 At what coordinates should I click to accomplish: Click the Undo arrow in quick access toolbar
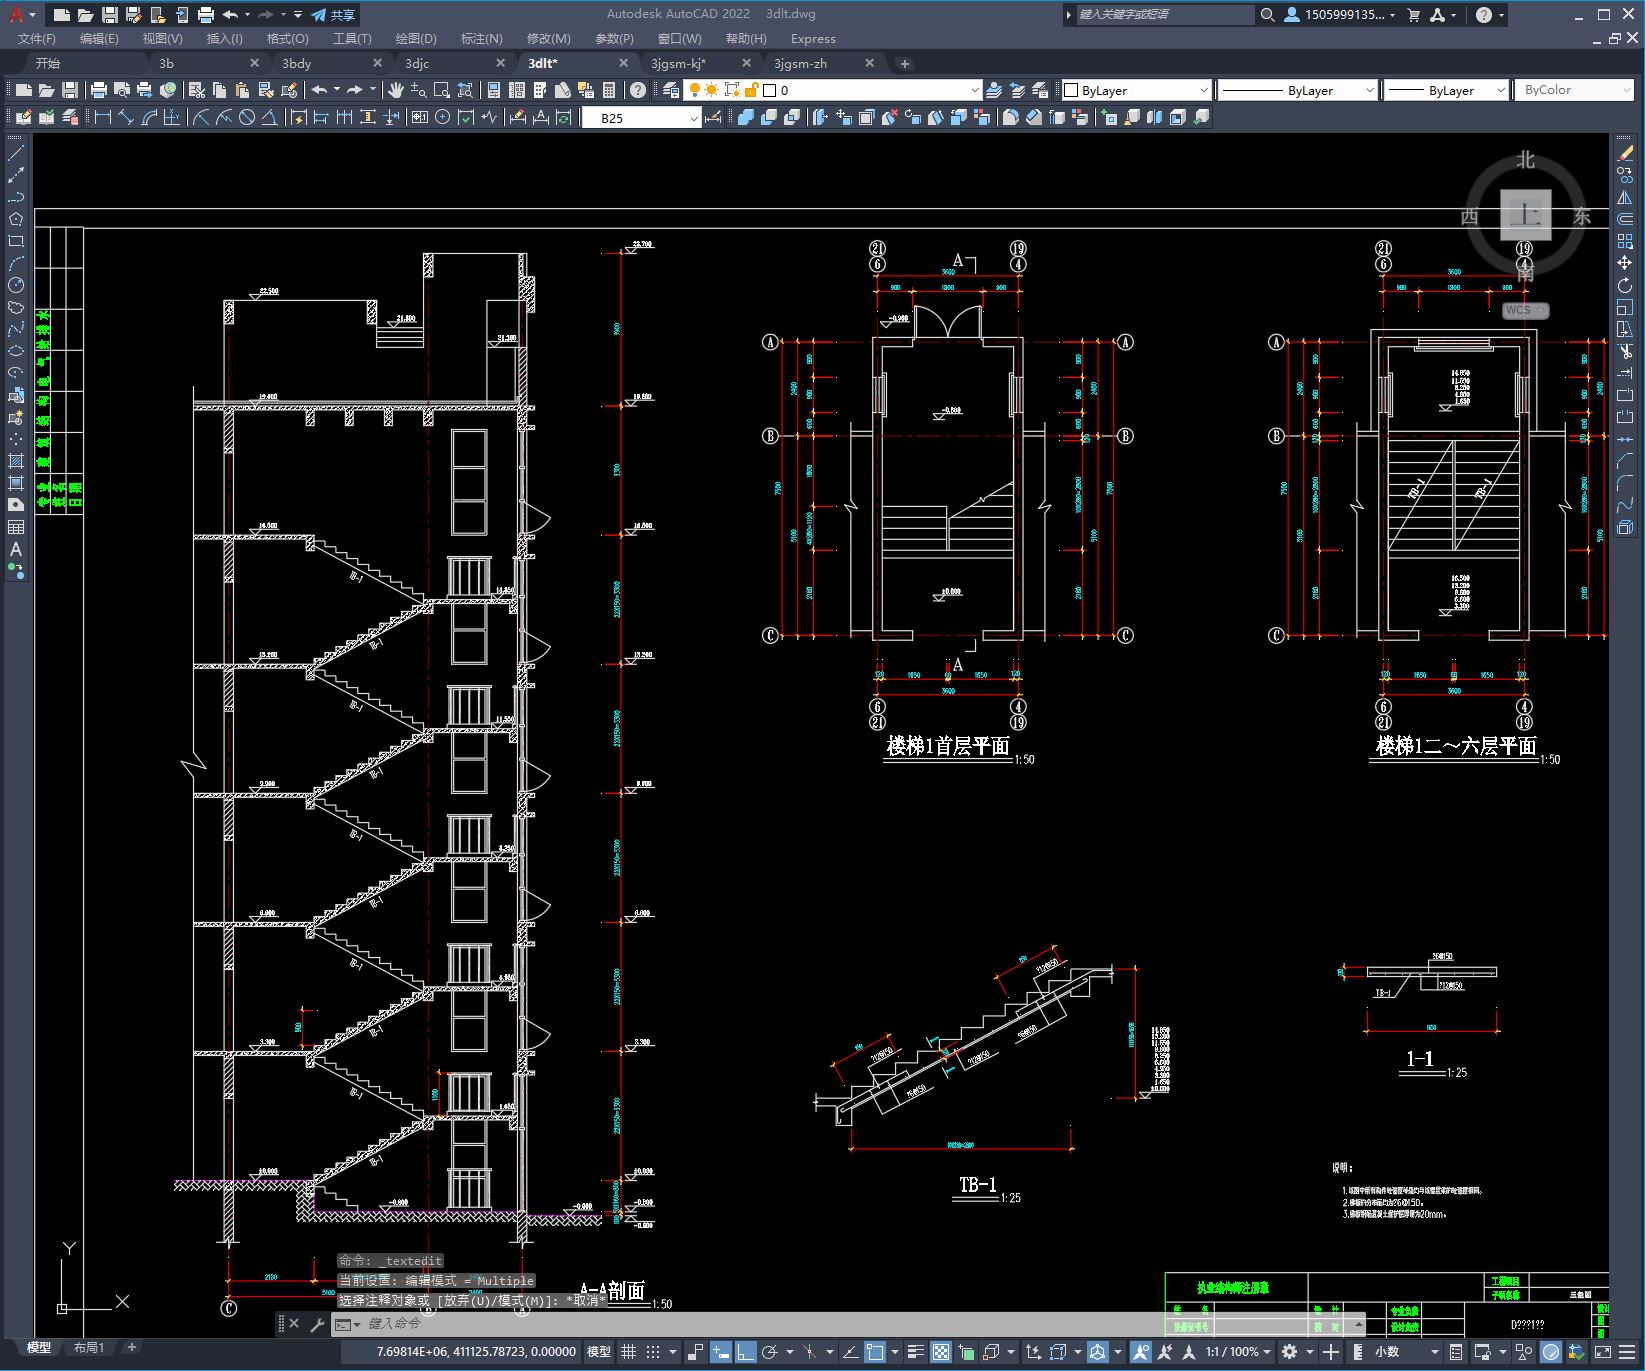point(231,15)
